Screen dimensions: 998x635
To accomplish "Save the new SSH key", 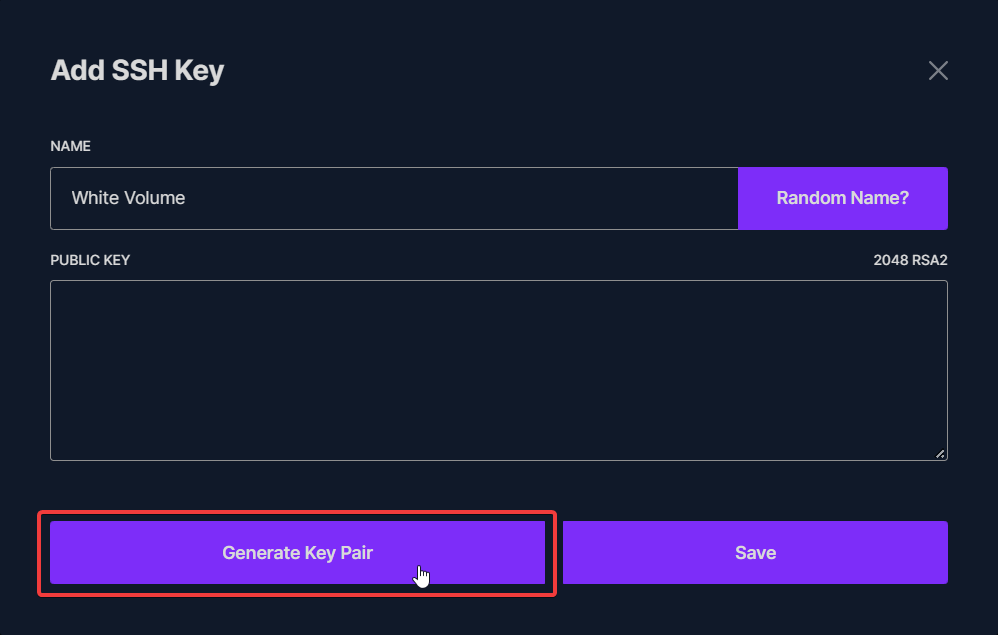I will coord(755,552).
